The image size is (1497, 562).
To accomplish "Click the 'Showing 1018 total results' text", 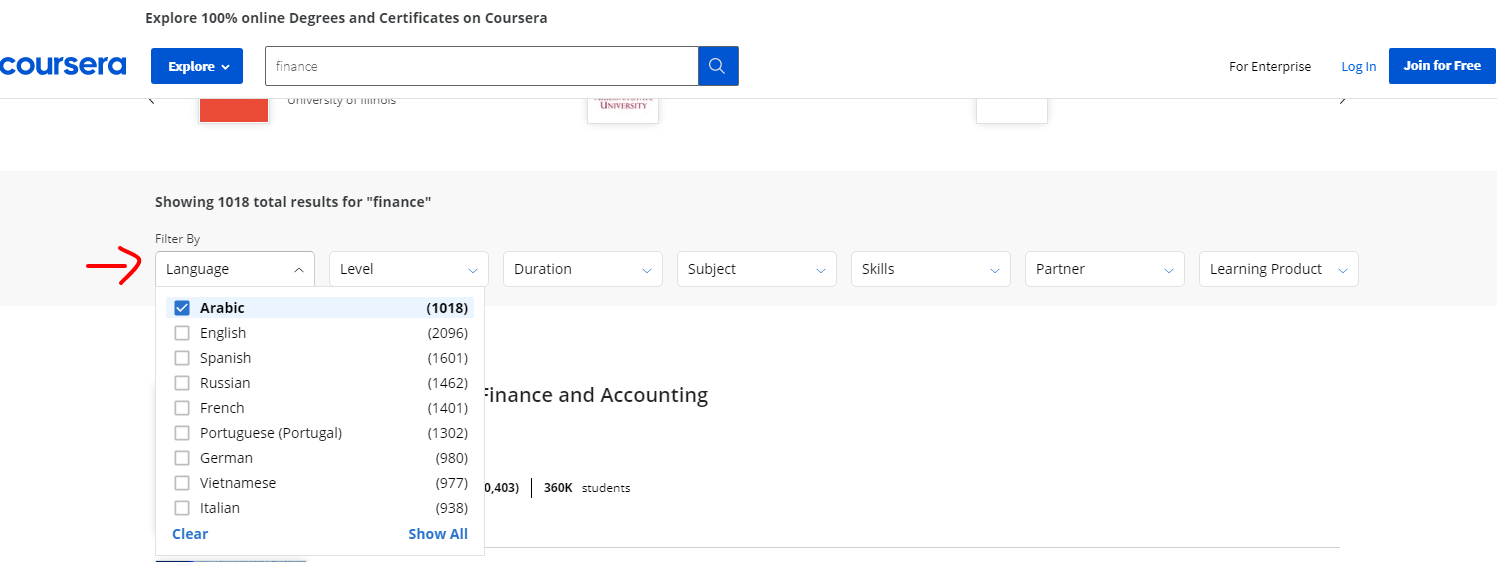I will pyautogui.click(x=293, y=202).
